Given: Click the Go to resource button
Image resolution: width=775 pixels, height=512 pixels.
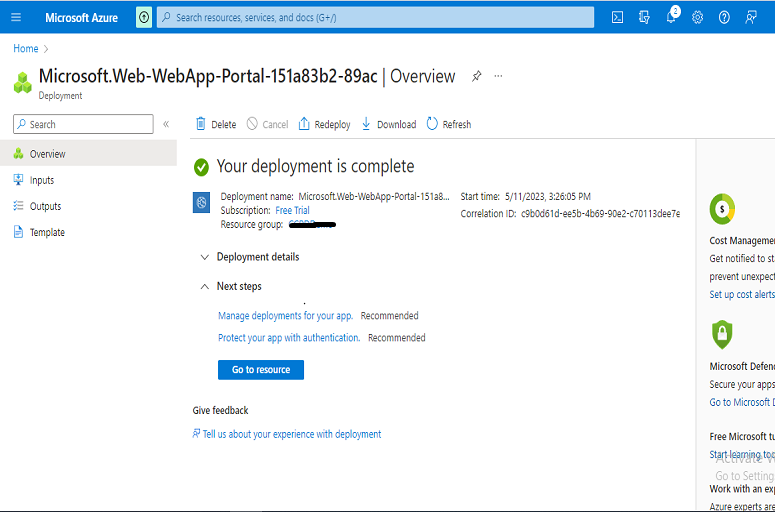Looking at the screenshot, I should 261,370.
